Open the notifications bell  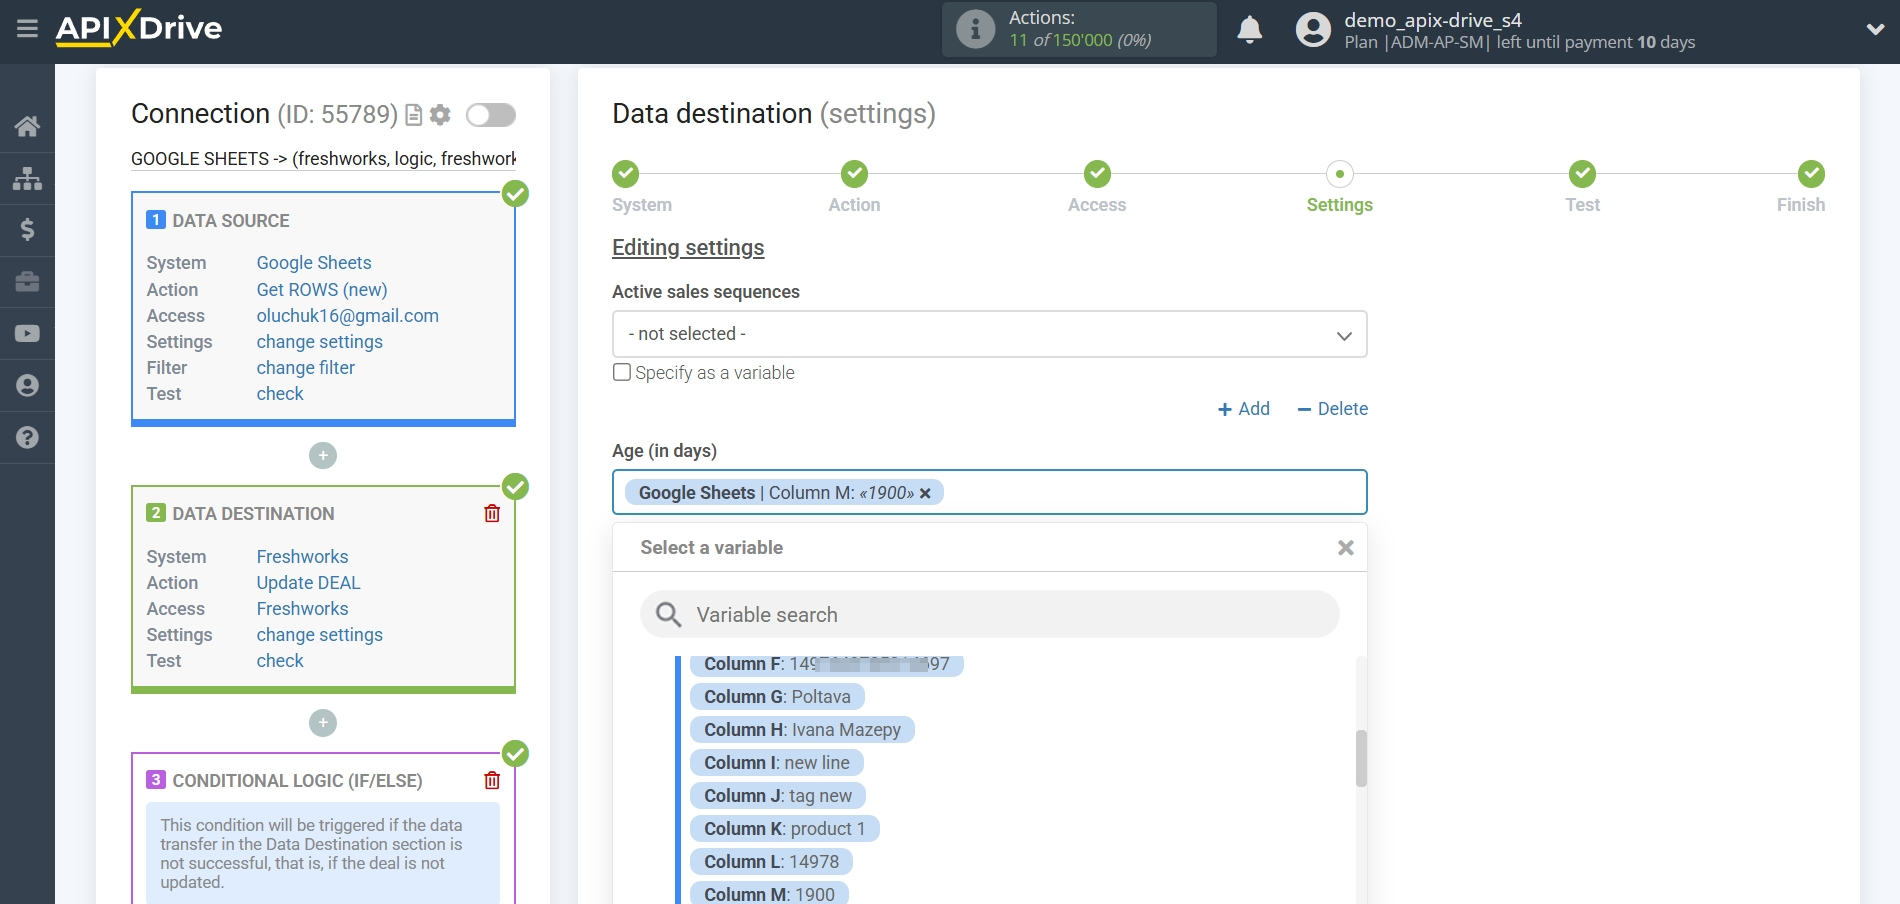click(x=1249, y=29)
